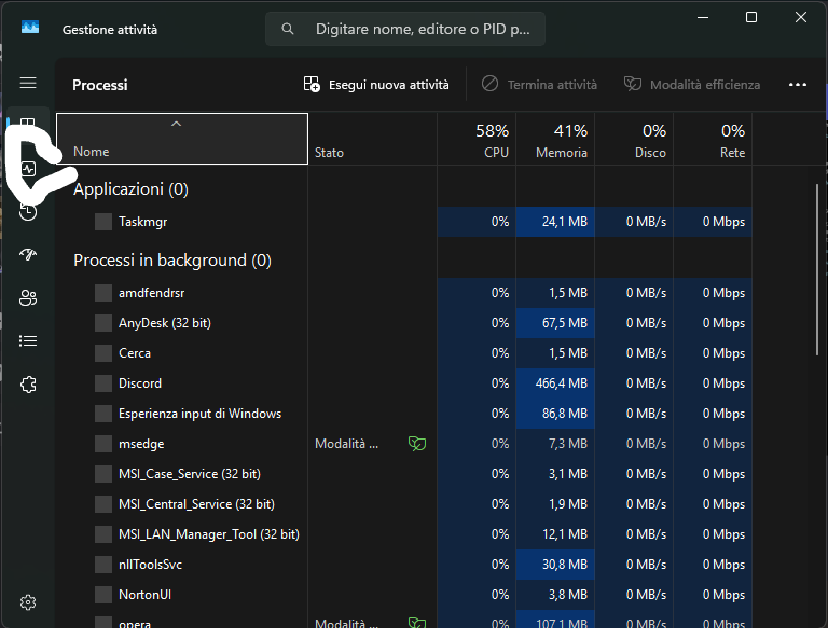Click the 466,4 MB memory value
The height and width of the screenshot is (628, 828).
coord(561,383)
